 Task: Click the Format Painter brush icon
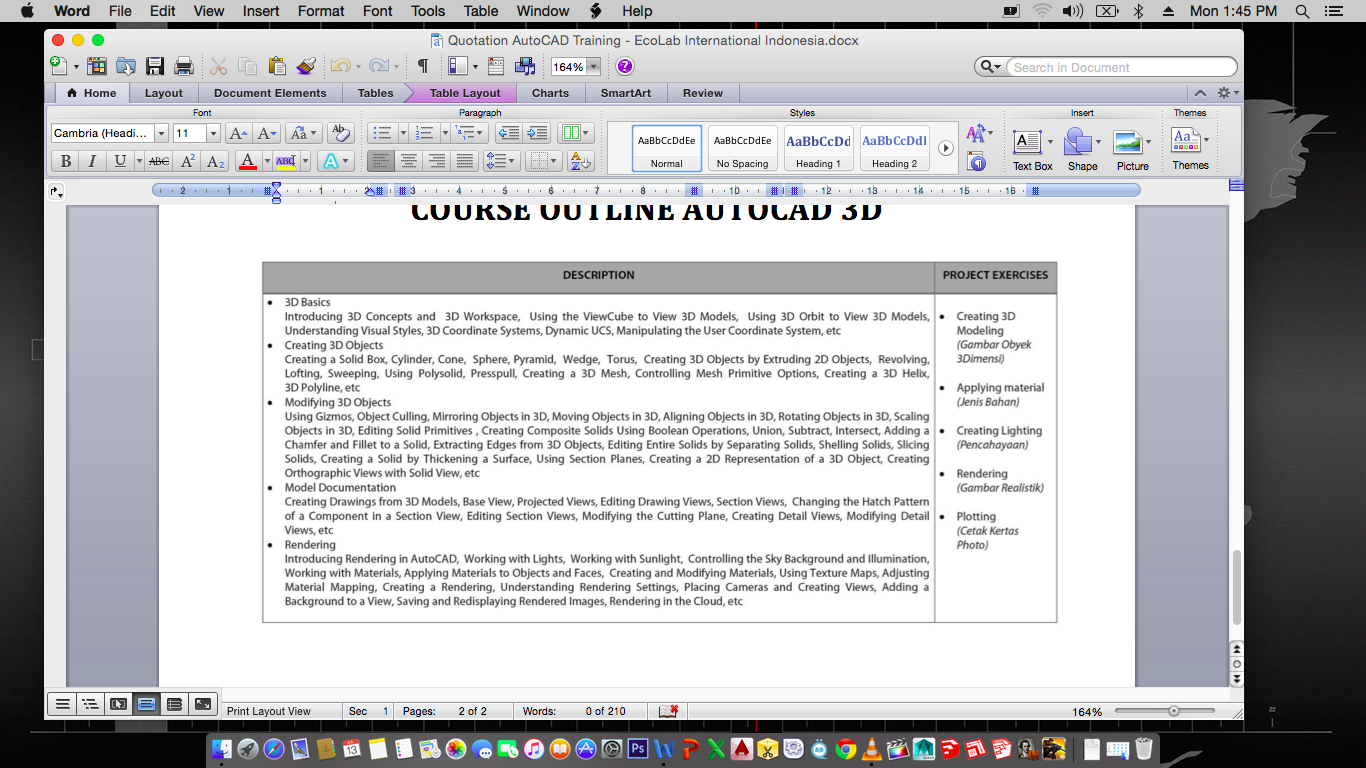coord(306,67)
